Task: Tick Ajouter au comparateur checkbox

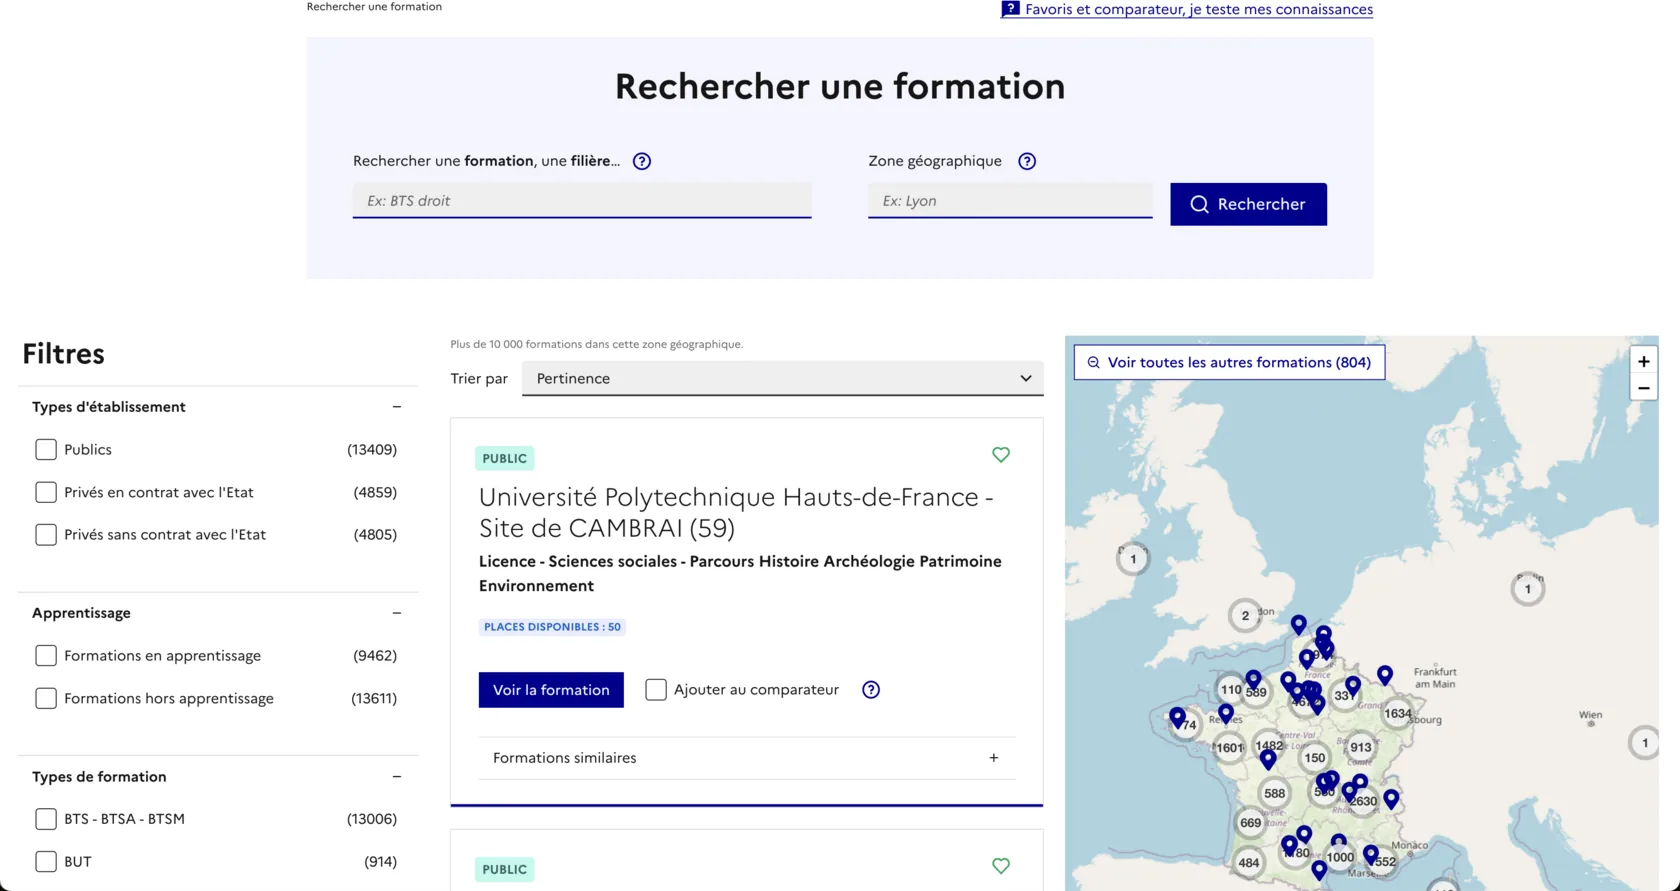Action: pos(656,690)
